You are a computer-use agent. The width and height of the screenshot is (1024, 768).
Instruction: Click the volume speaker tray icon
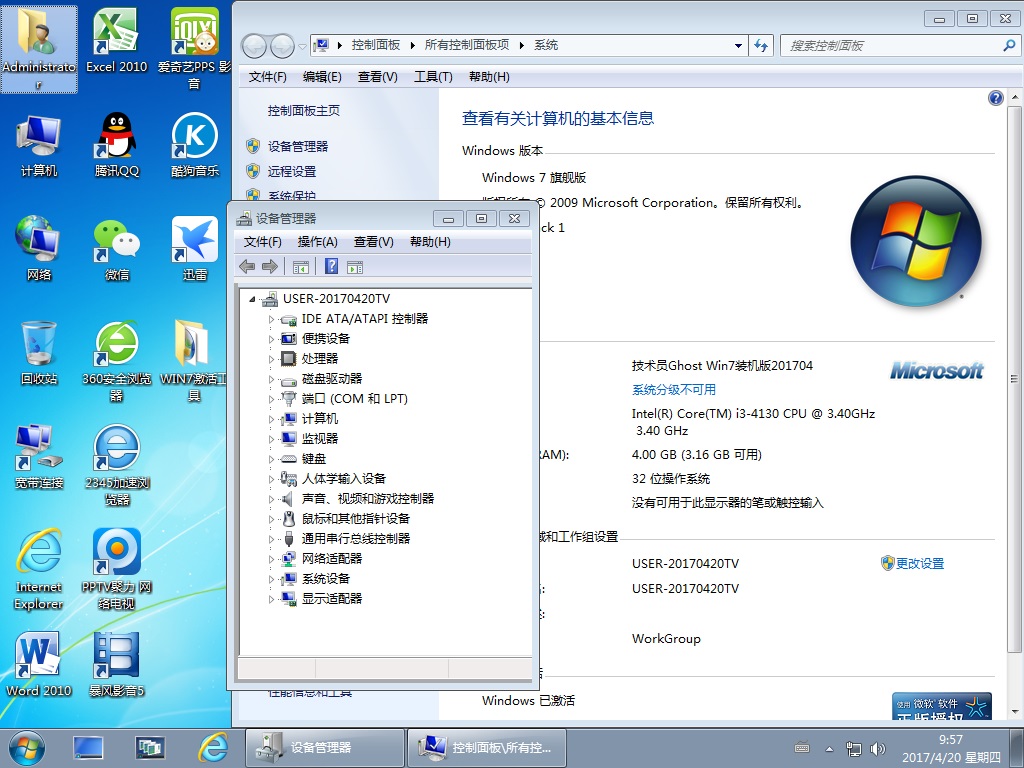click(878, 748)
